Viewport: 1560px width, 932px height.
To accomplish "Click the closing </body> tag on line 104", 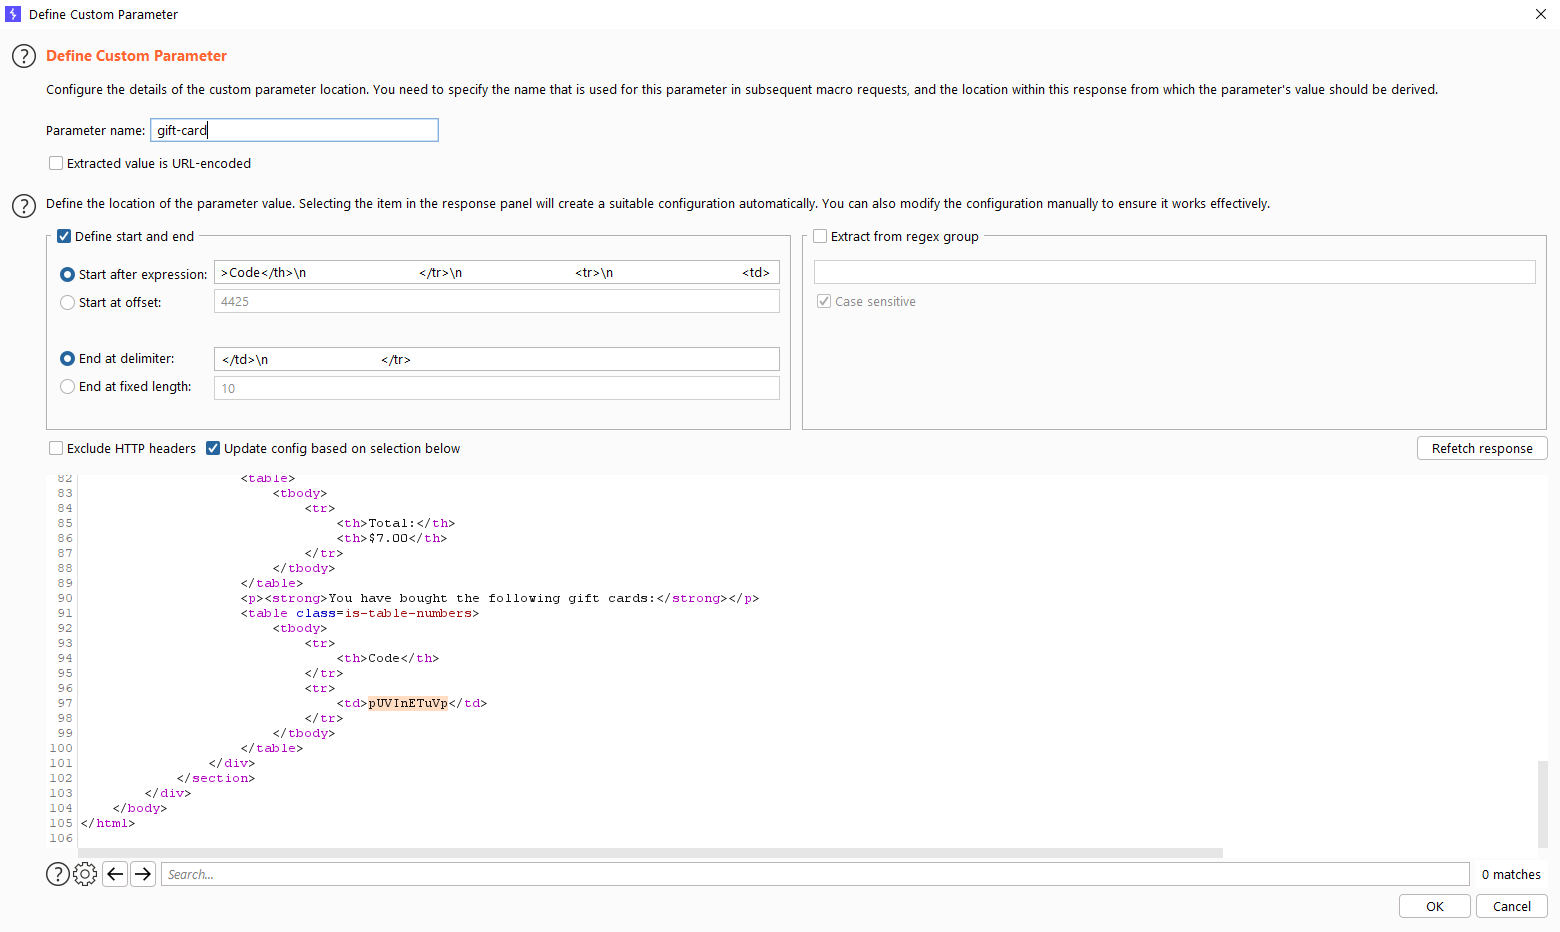I will pos(140,808).
